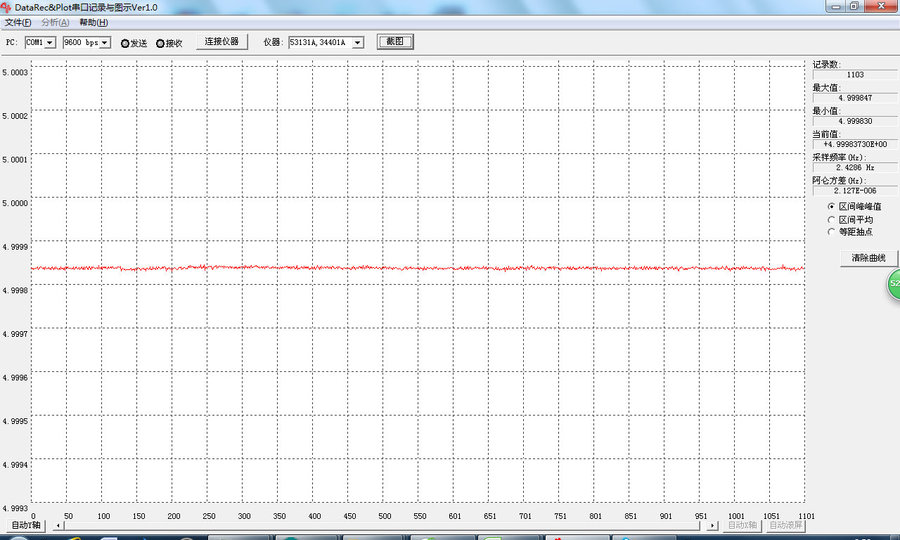Click the 当前值 current value field
Viewport: 900px width, 540px height.
(854, 145)
